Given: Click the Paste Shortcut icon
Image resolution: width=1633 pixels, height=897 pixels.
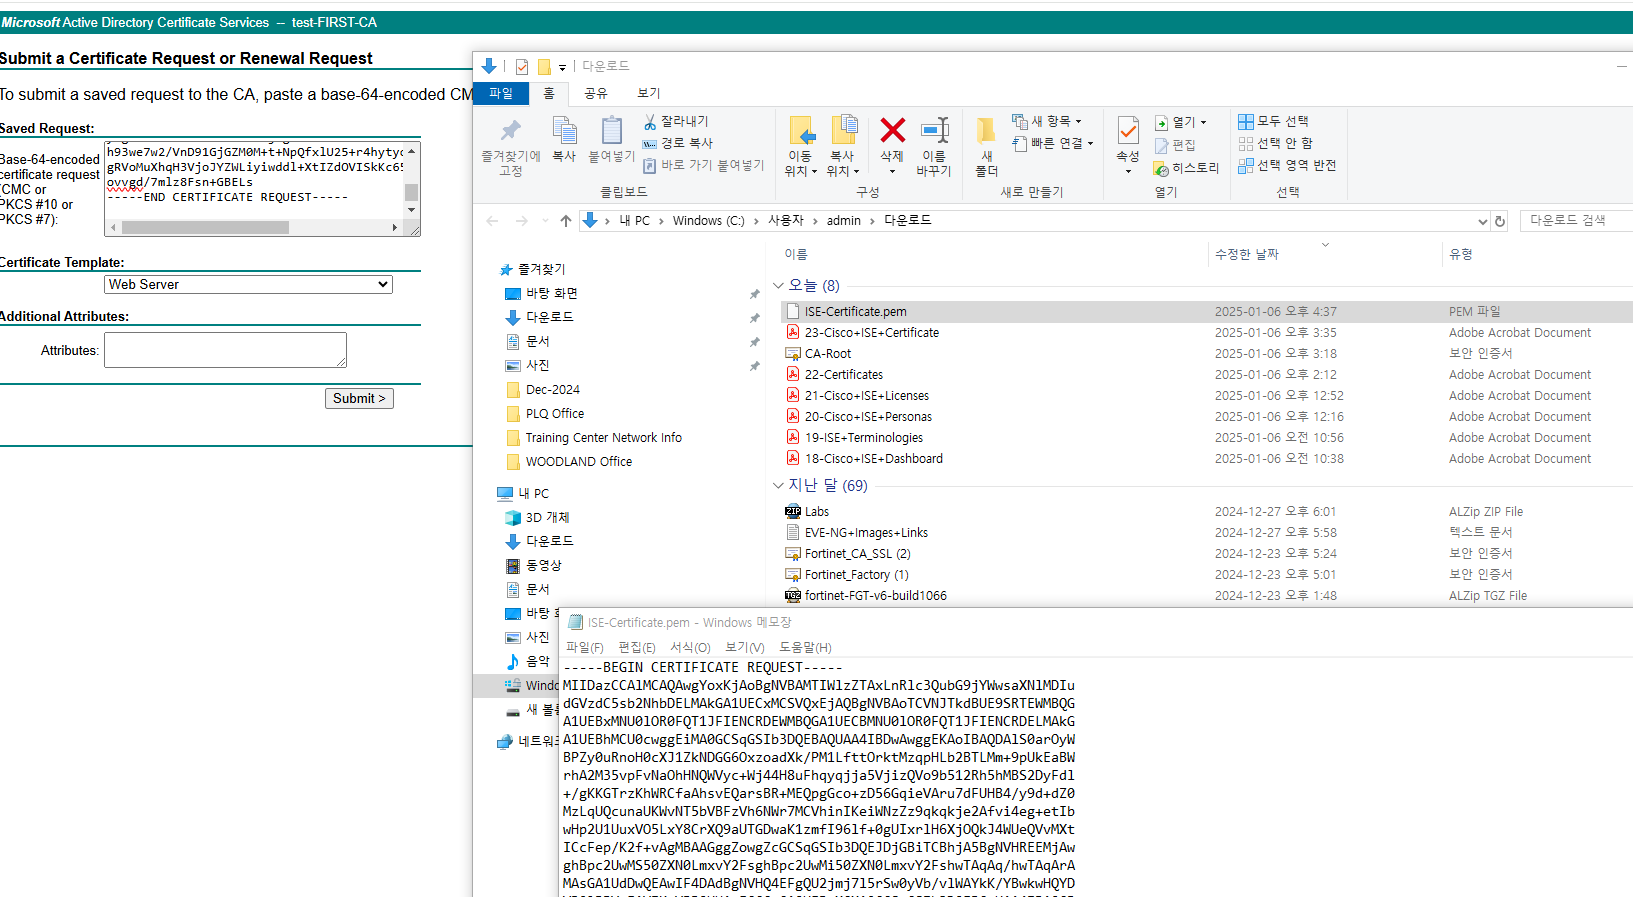Looking at the screenshot, I should (650, 165).
